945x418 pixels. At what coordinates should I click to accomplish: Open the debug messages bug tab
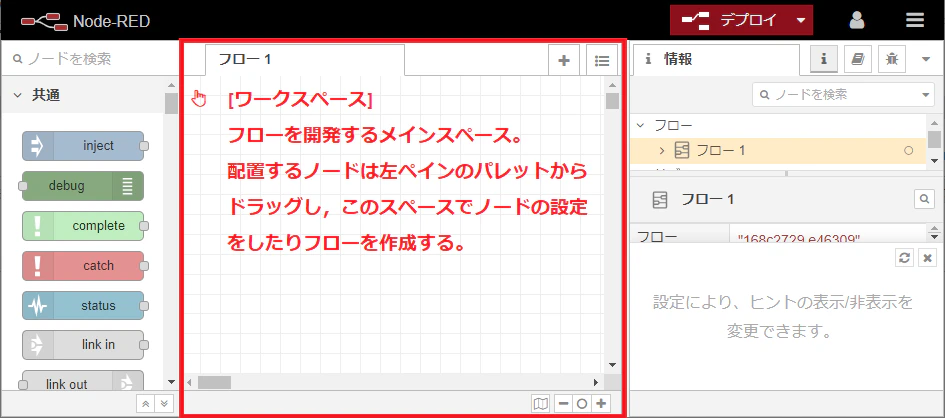892,59
